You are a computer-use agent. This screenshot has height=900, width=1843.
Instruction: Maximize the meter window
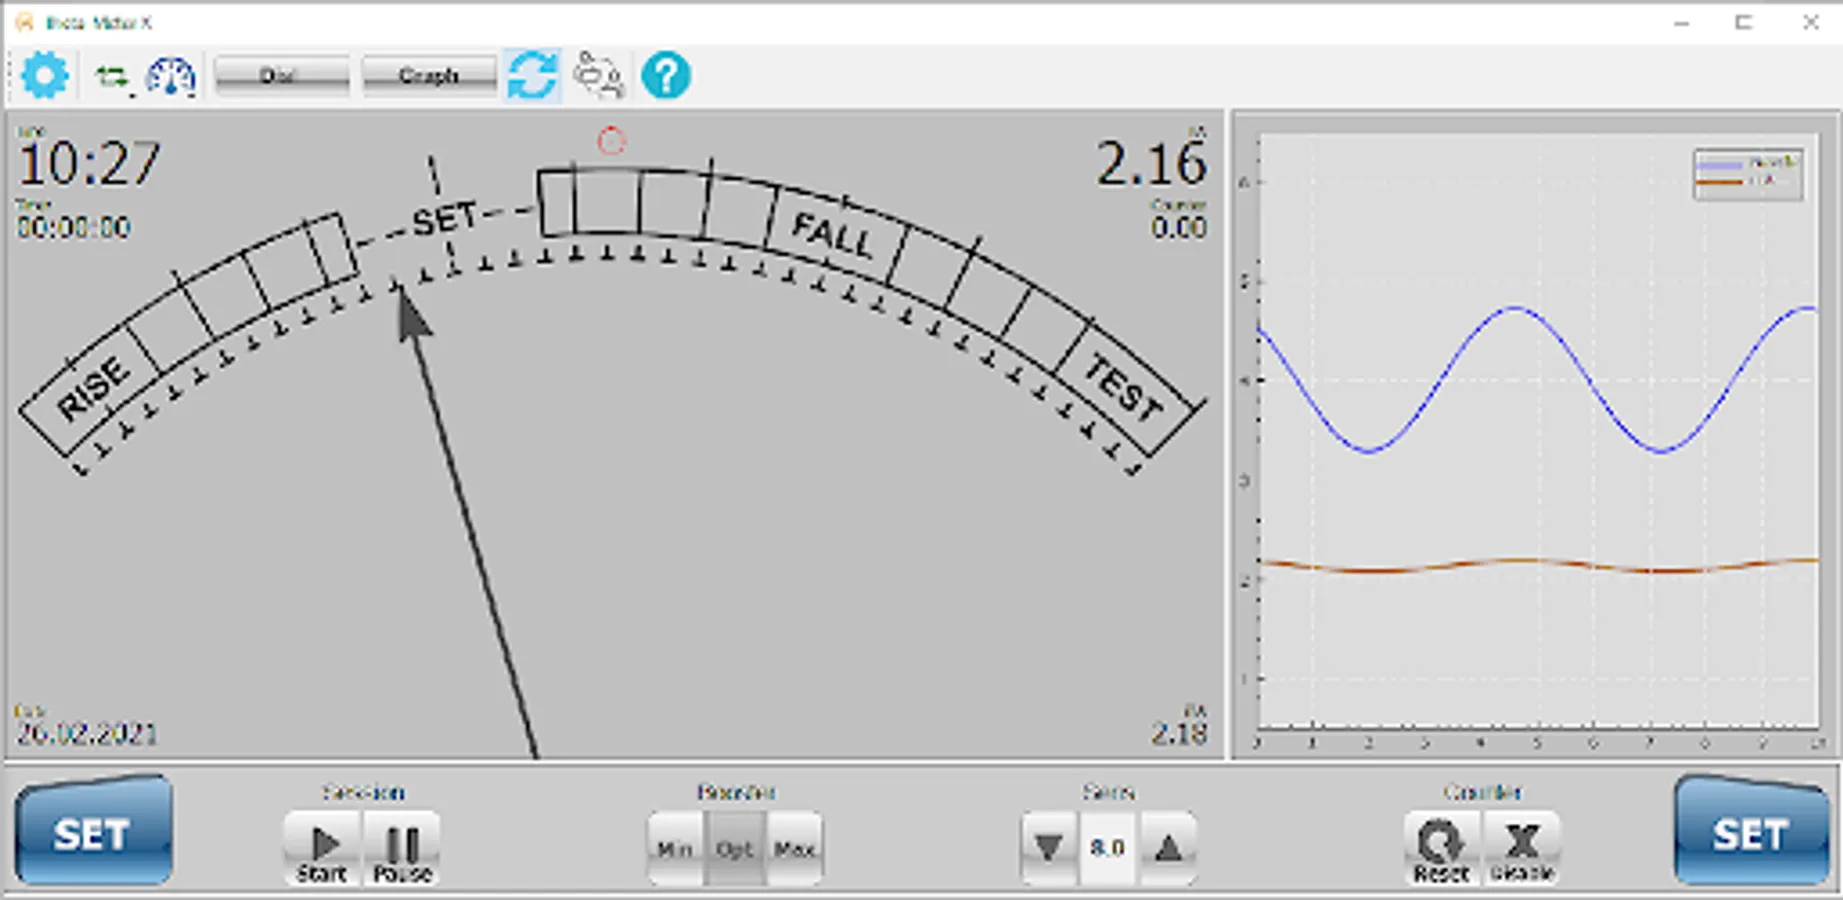1745,22
